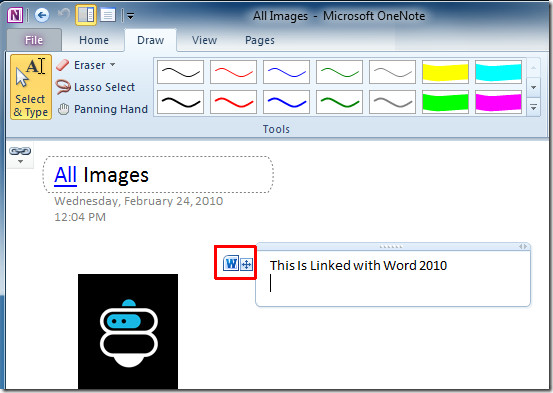Choose the yellow highlighter
The image size is (553, 393).
point(445,72)
